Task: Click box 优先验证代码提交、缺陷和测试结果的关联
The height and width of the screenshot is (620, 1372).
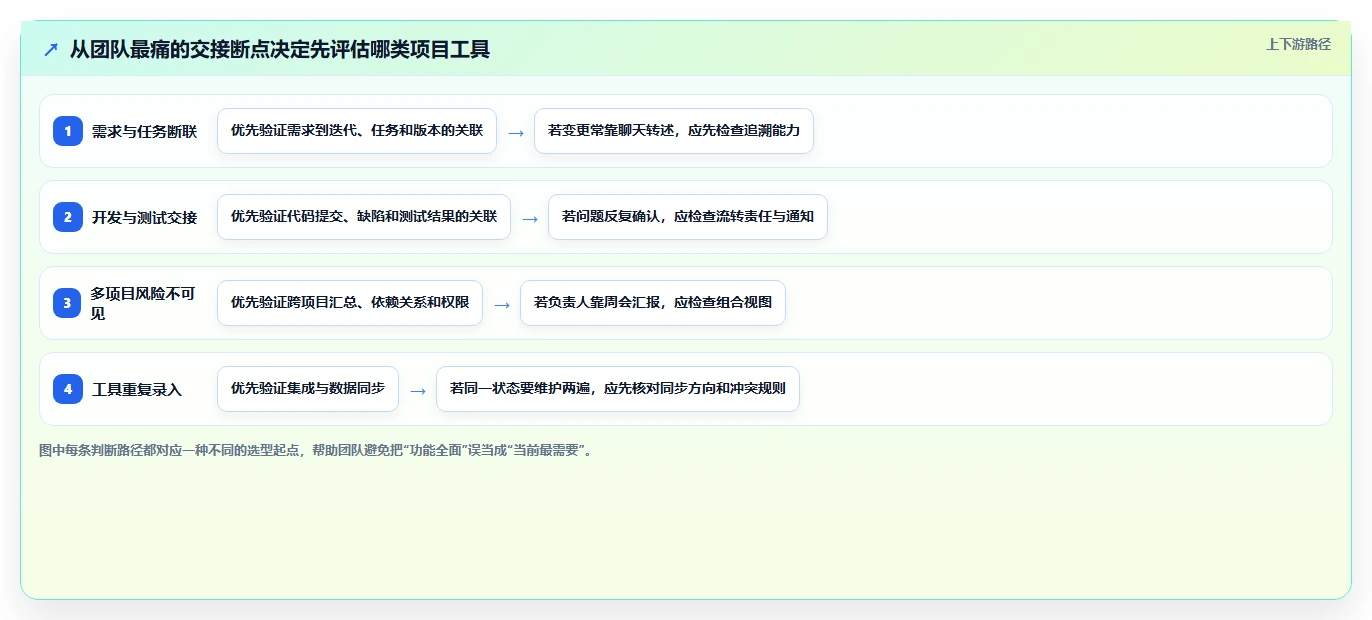Action: [364, 217]
